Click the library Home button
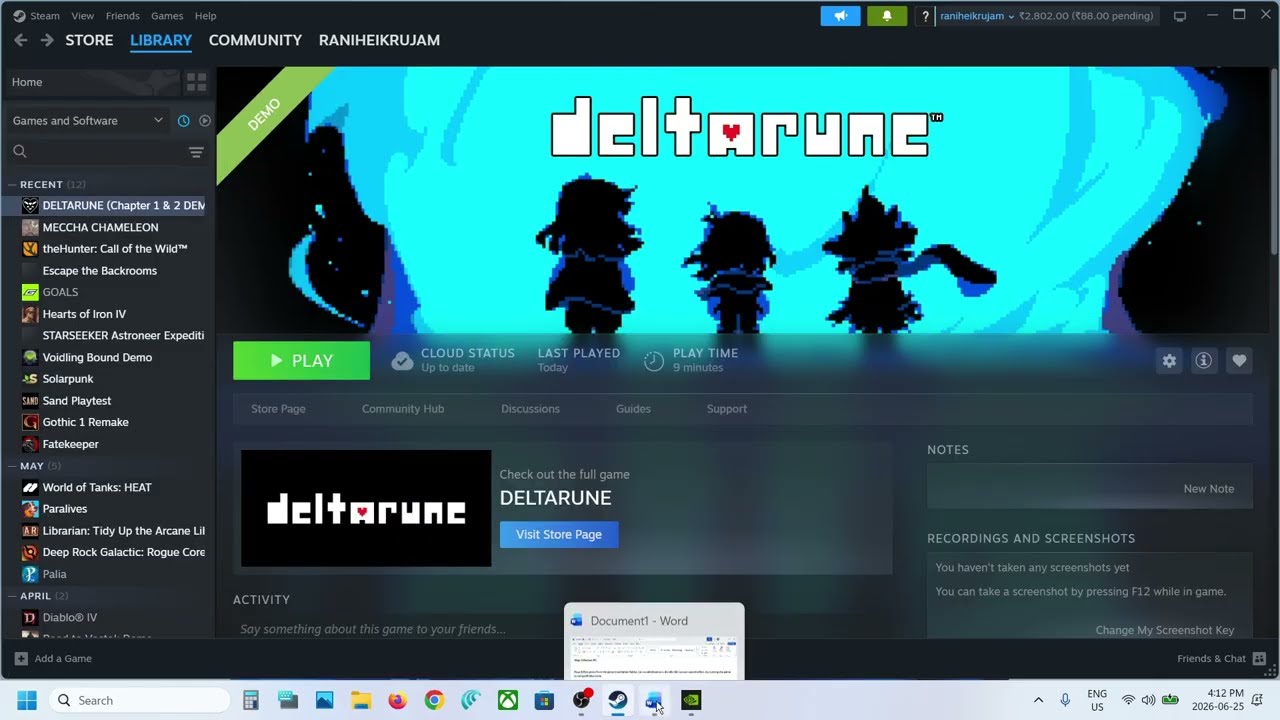Screen dimensions: 1280x720 tap(92, 82)
